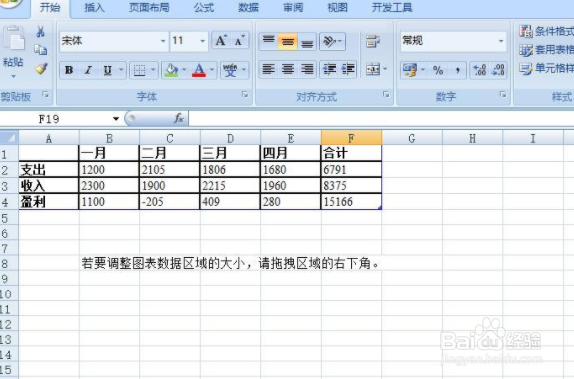
Task: Open fill color dropdown arrow
Action: (184, 70)
